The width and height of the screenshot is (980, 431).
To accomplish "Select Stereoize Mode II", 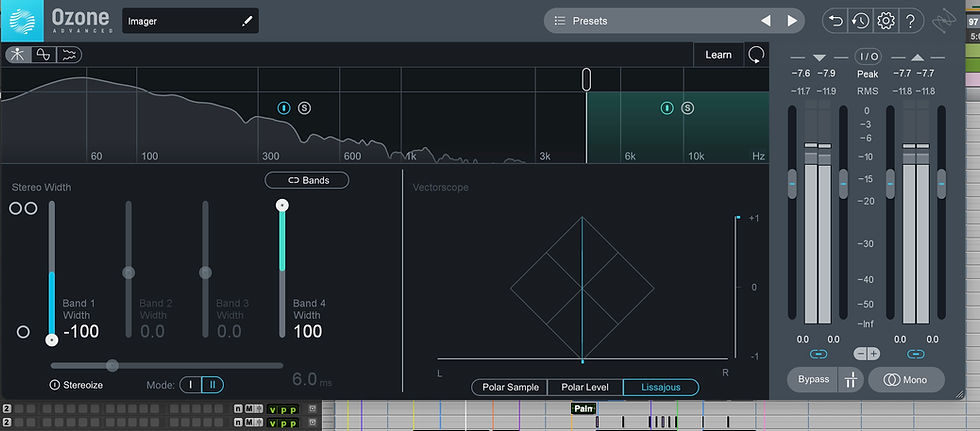I will tap(212, 385).
